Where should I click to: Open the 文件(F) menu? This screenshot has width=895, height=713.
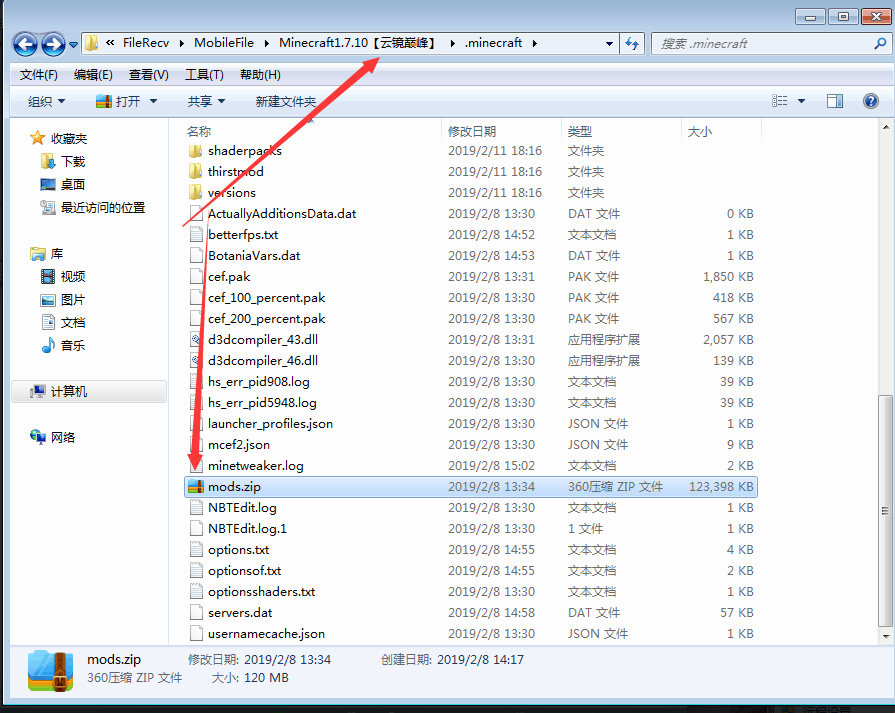39,75
